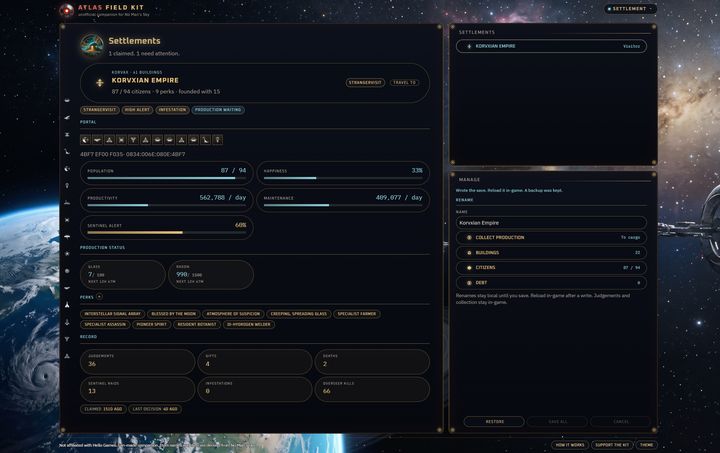Select Korvxian Empire in the Settlements list
720x453 pixels.
point(551,46)
